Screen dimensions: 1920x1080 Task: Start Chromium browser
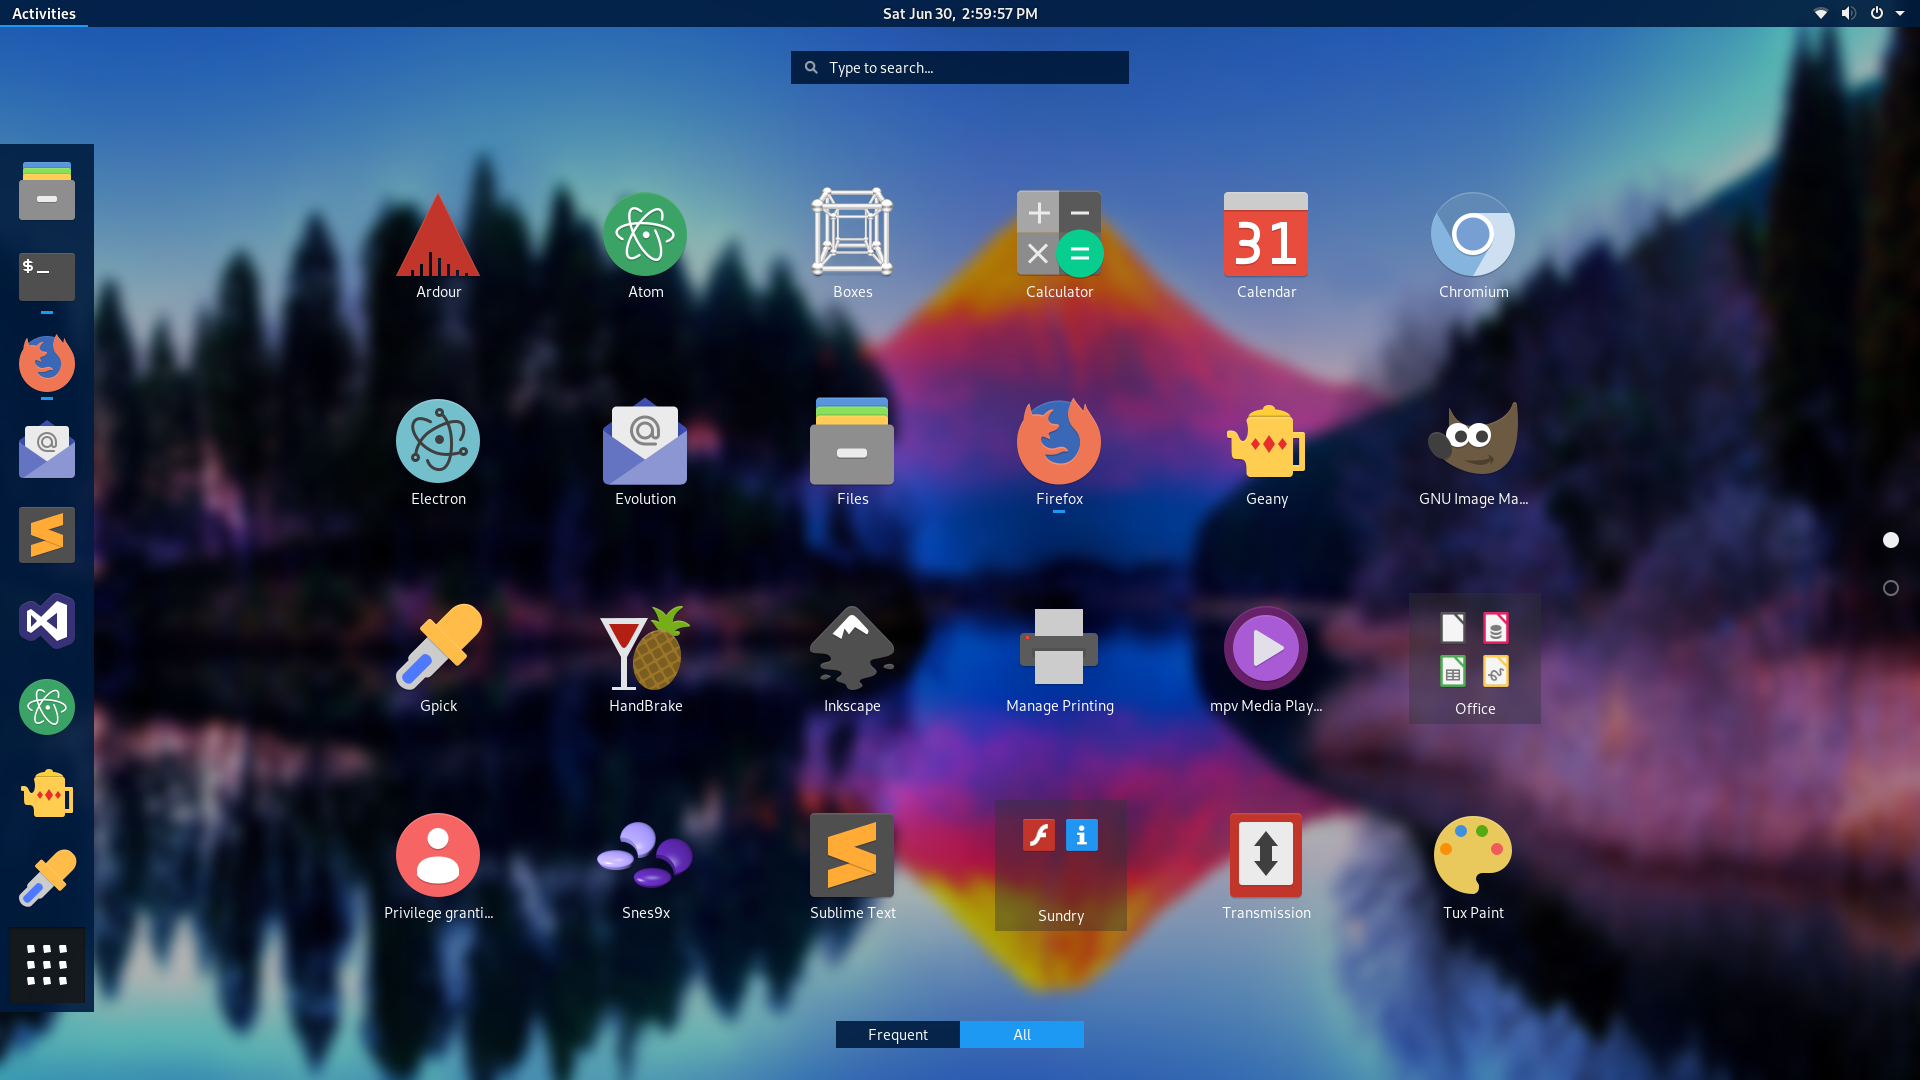pos(1473,246)
